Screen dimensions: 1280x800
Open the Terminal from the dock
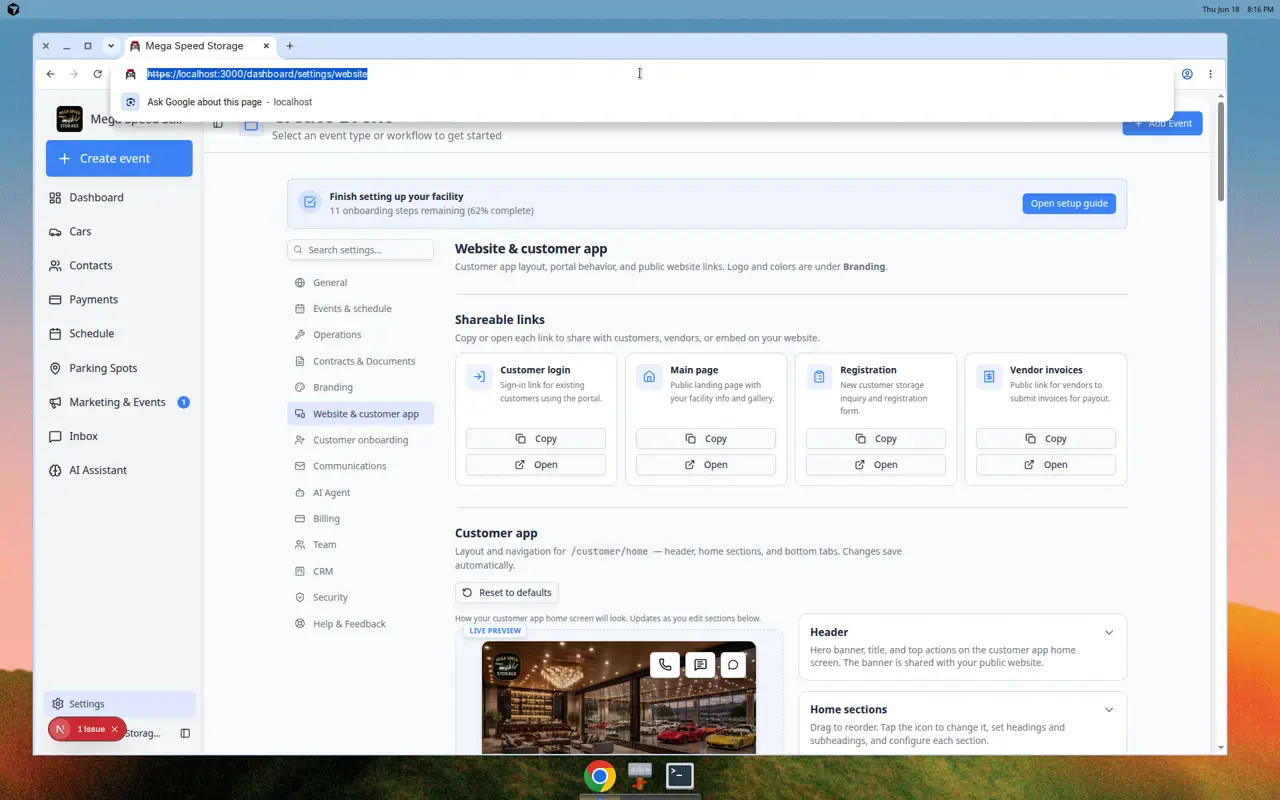pyautogui.click(x=680, y=775)
